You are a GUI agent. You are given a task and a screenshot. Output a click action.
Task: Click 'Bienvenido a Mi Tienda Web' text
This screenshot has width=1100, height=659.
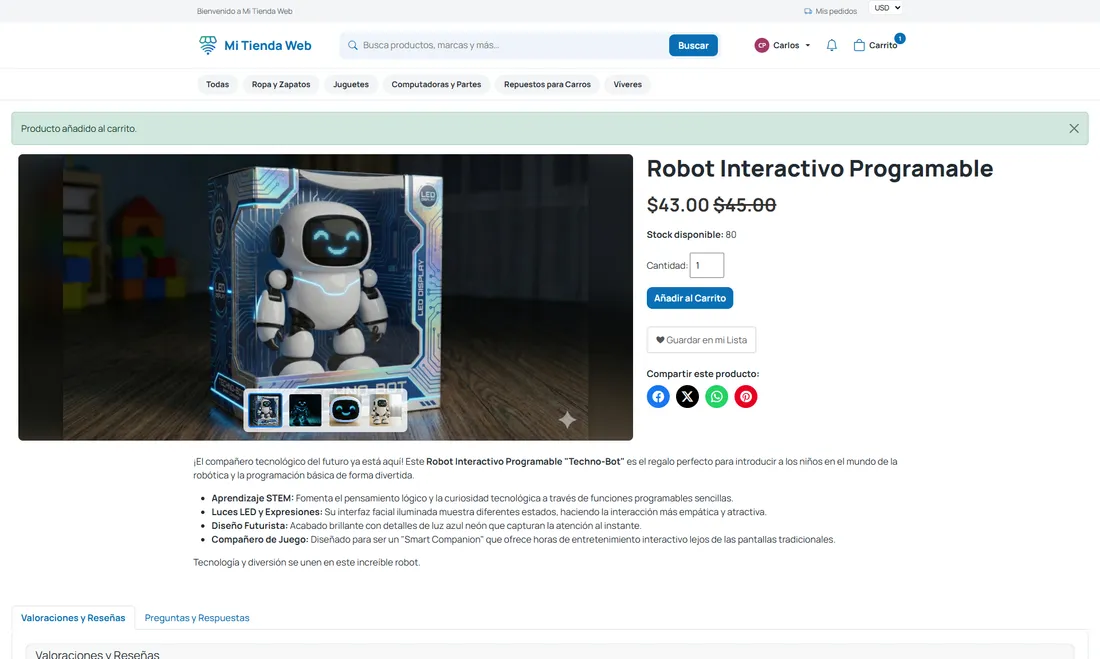[x=245, y=11]
